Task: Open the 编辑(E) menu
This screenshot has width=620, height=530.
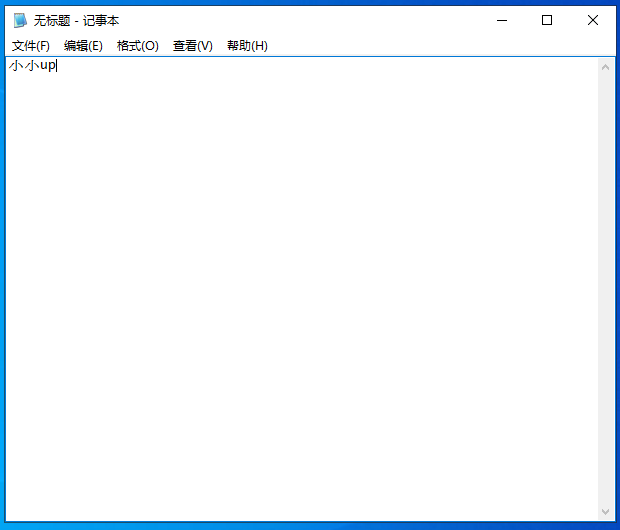Action: pyautogui.click(x=83, y=46)
